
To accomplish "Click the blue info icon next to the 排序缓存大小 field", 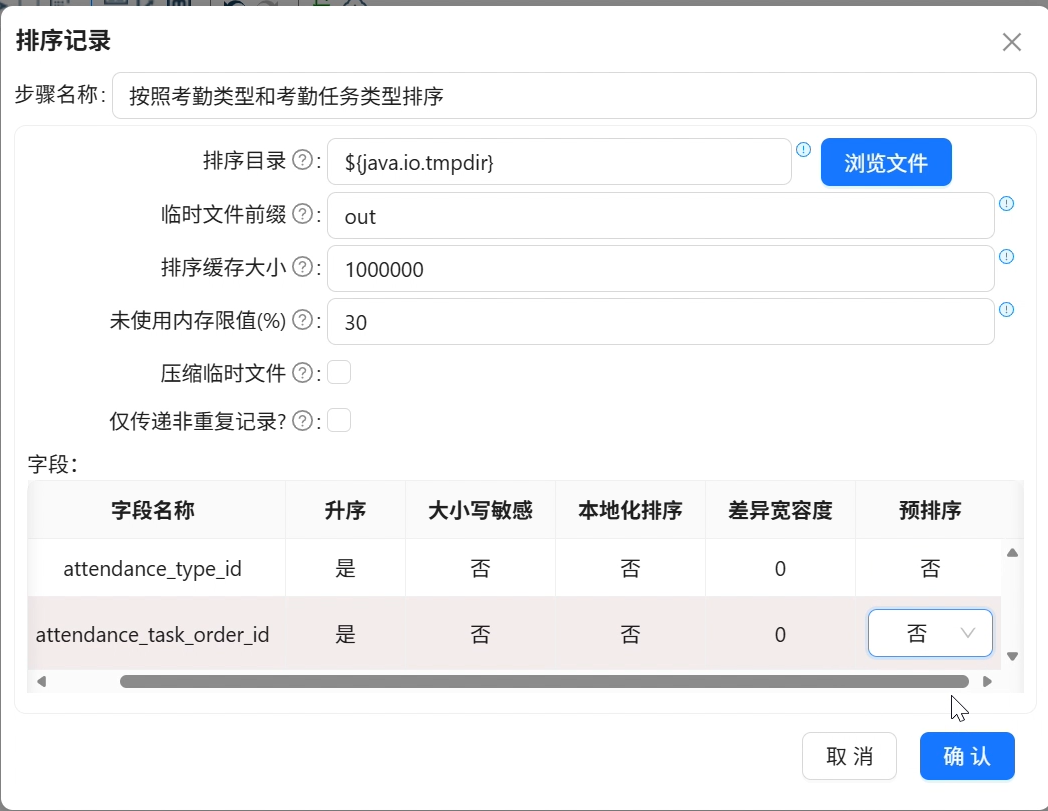I will coord(1007,257).
